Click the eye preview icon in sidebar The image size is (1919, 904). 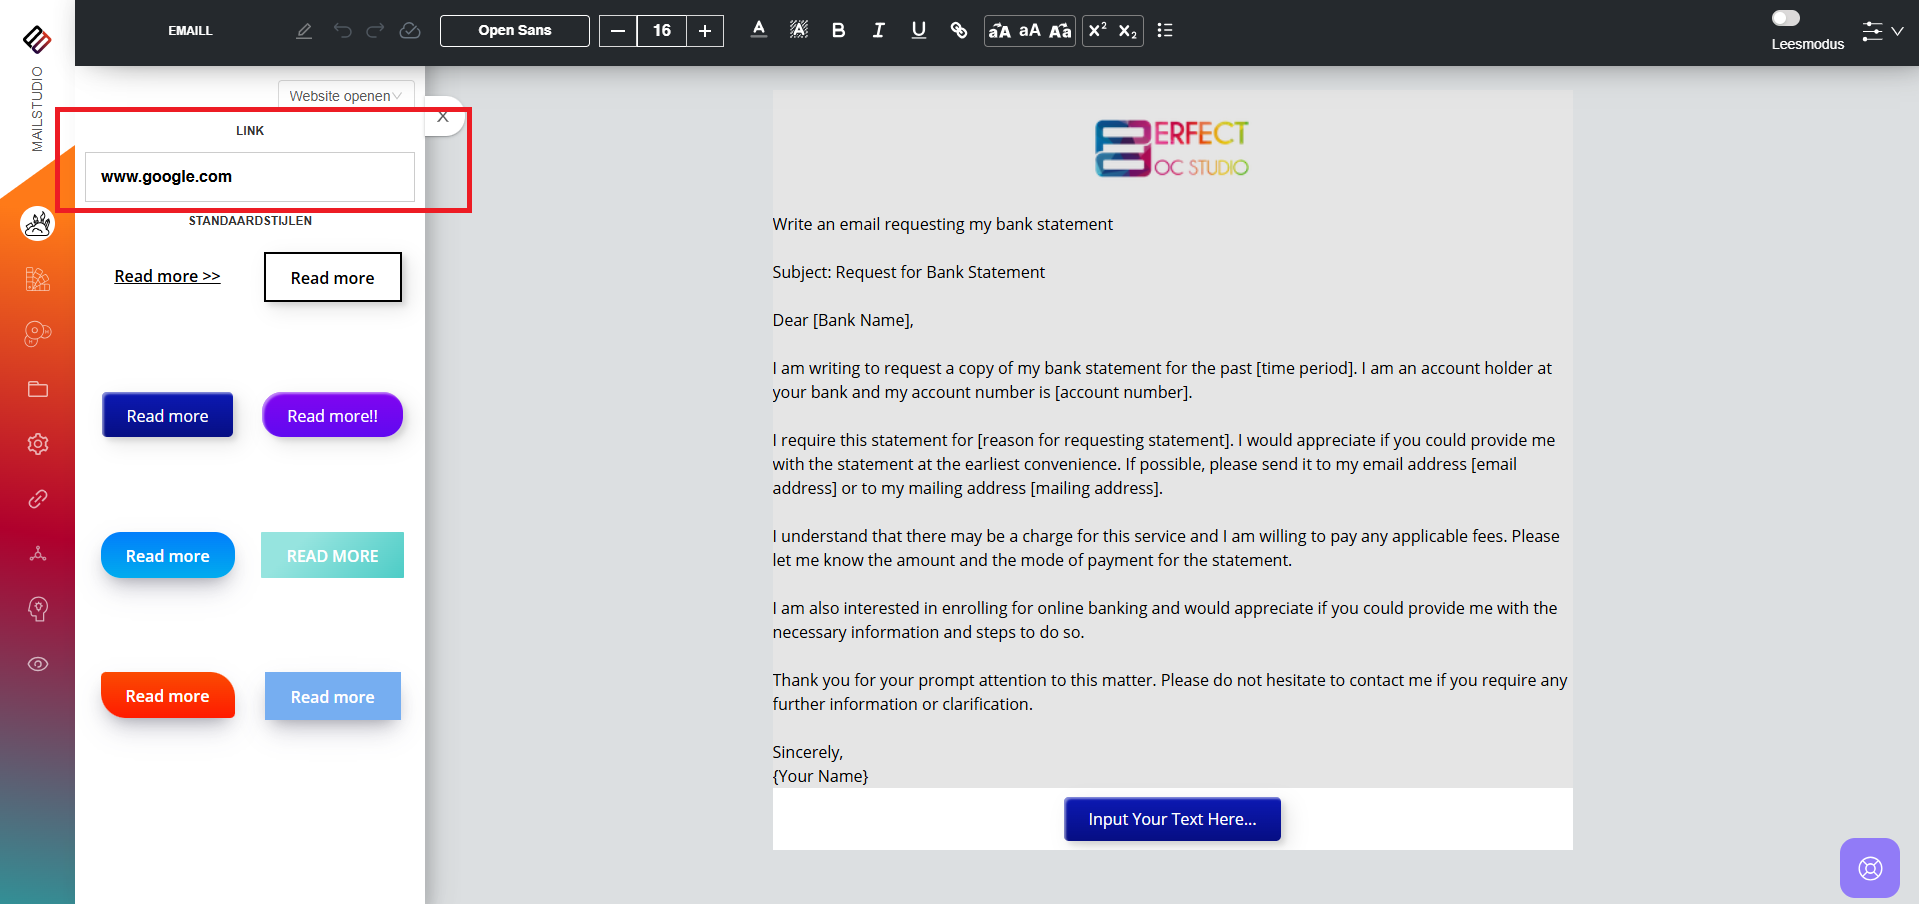(x=38, y=664)
